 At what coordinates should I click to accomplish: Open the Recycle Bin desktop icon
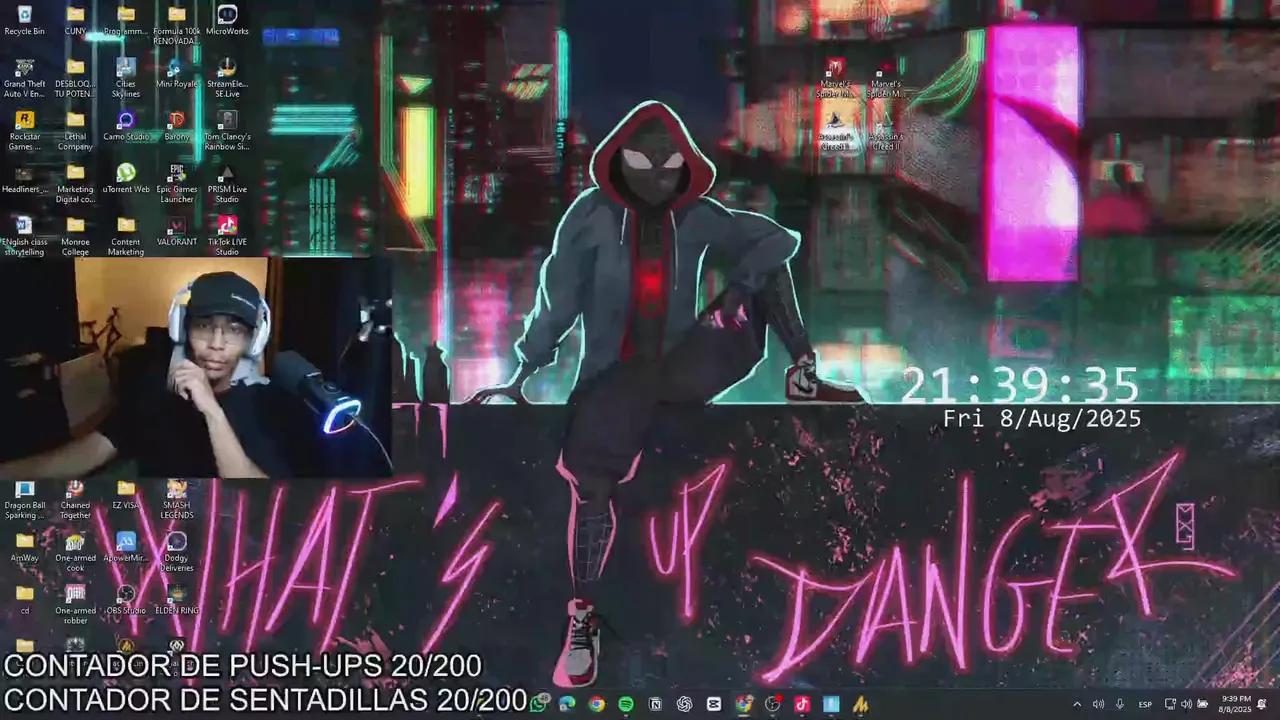point(24,20)
